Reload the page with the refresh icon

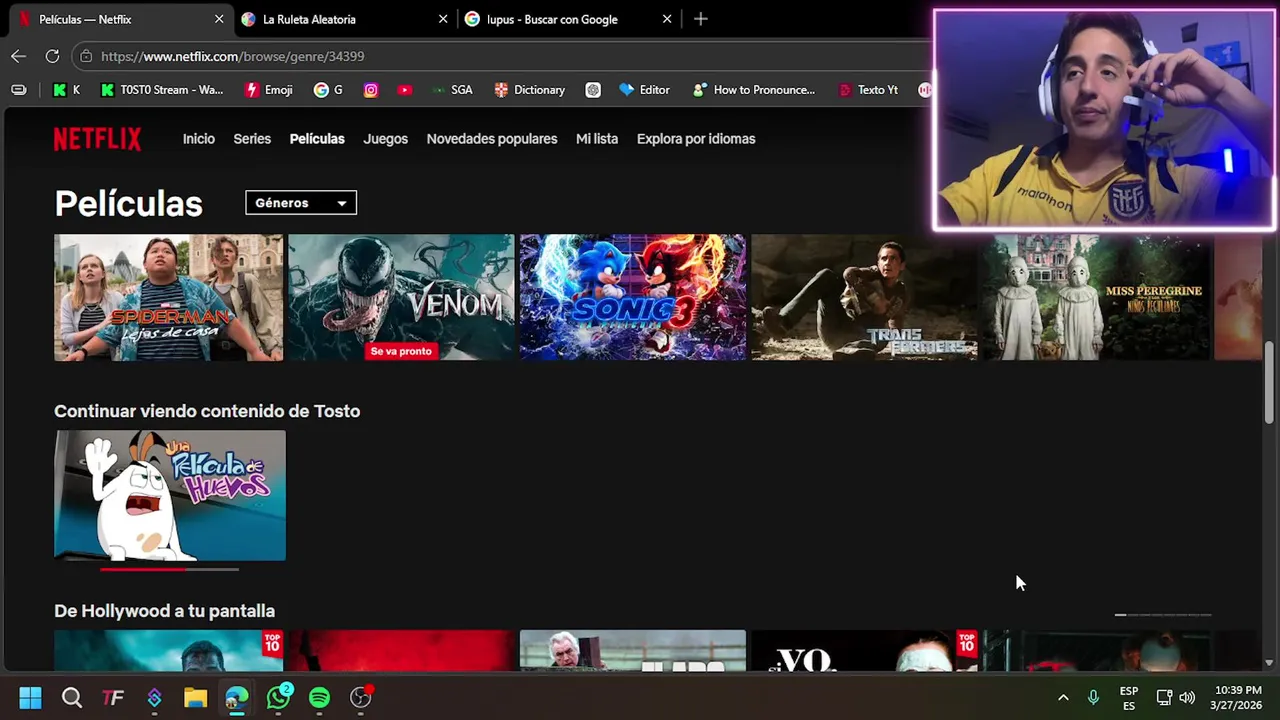[x=52, y=56]
